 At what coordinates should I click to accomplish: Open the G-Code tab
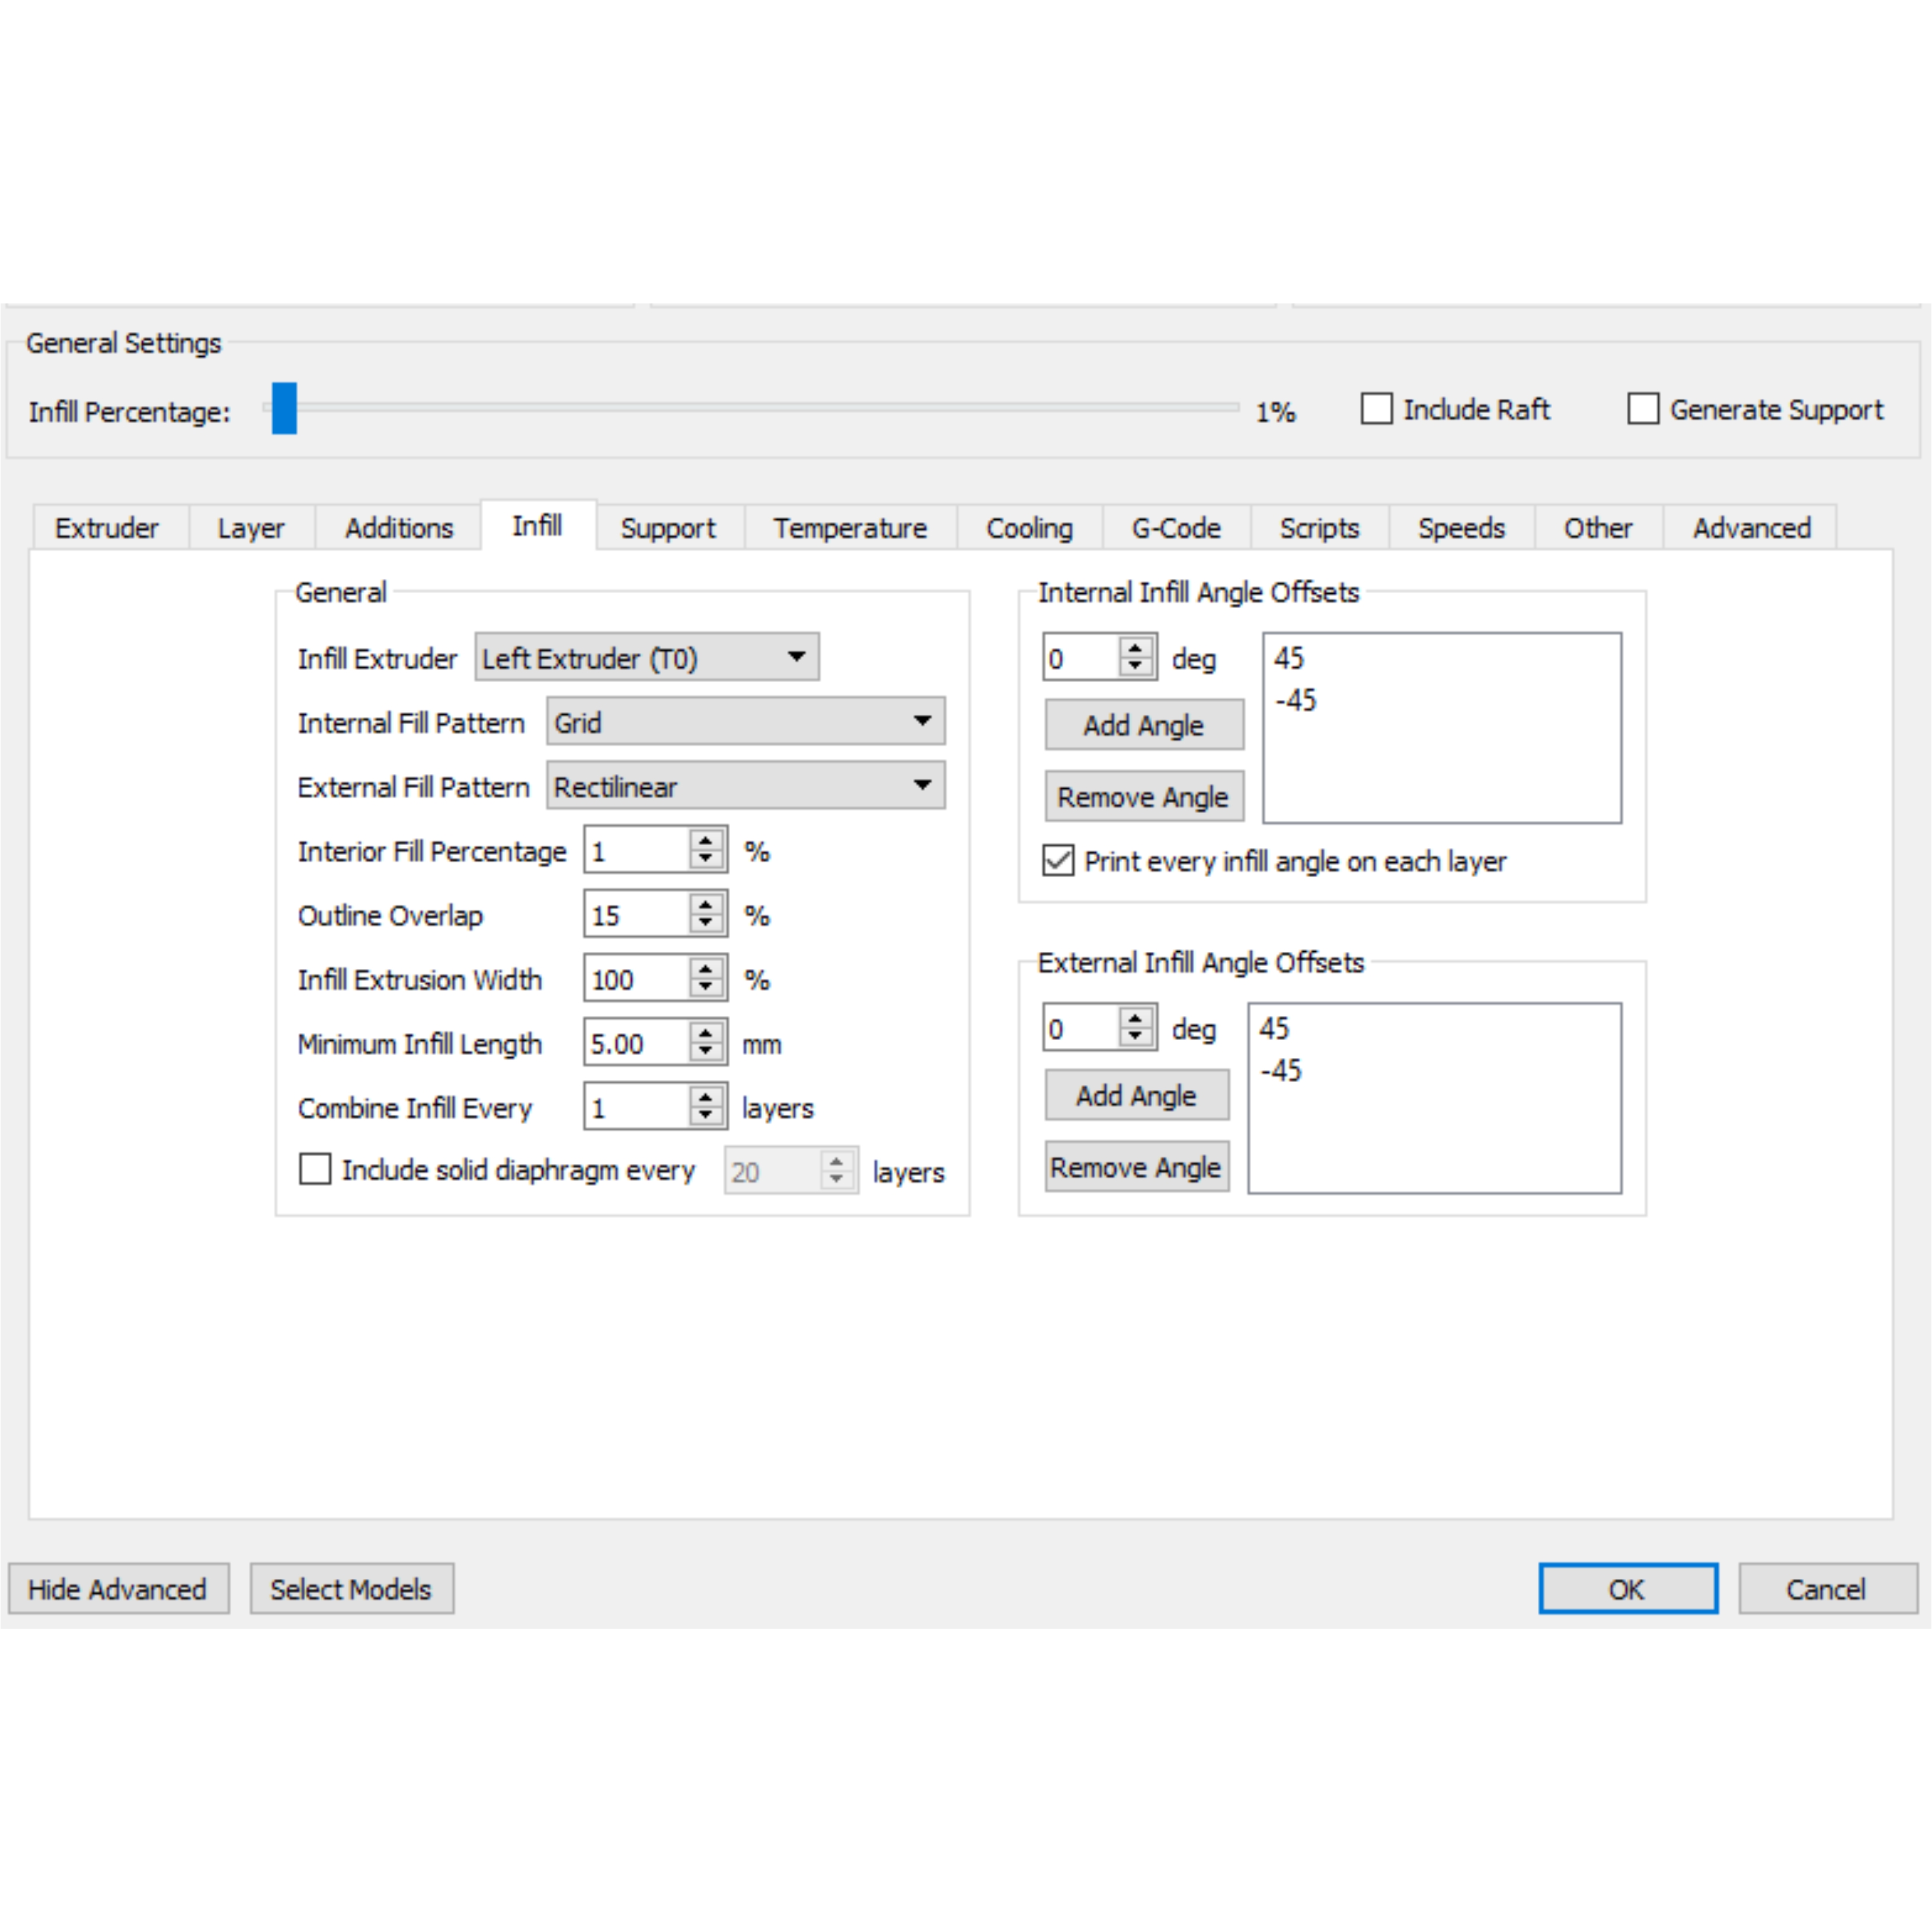(1175, 528)
